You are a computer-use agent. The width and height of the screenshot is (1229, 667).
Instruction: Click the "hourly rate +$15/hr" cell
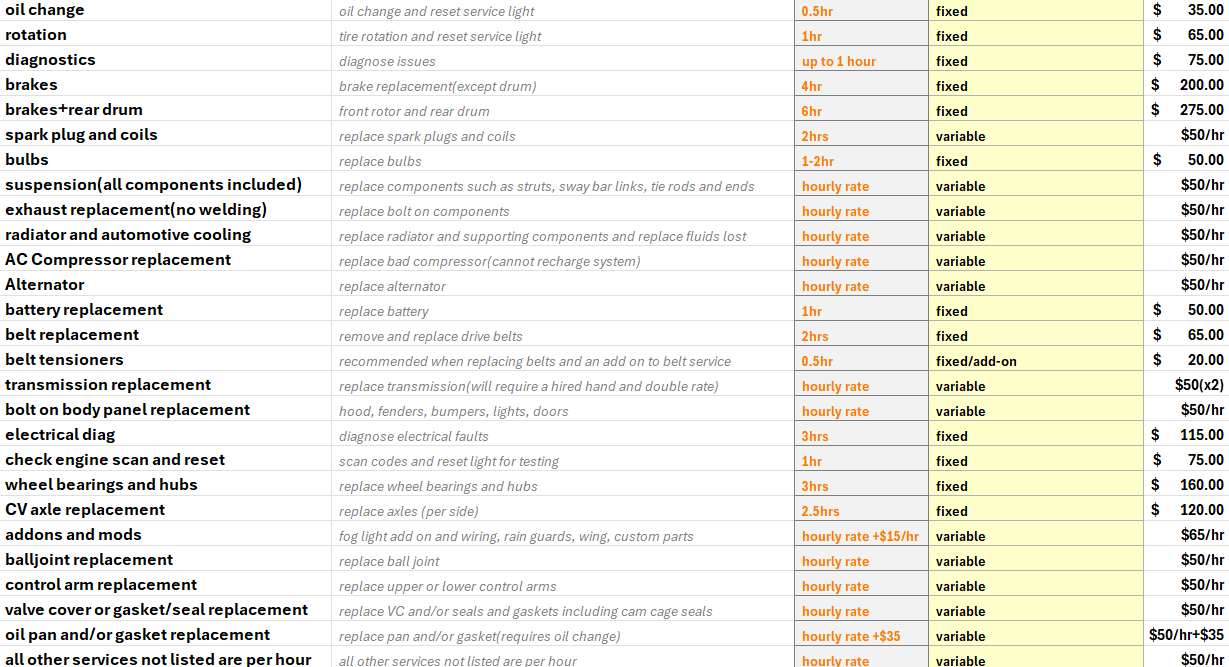tap(862, 536)
